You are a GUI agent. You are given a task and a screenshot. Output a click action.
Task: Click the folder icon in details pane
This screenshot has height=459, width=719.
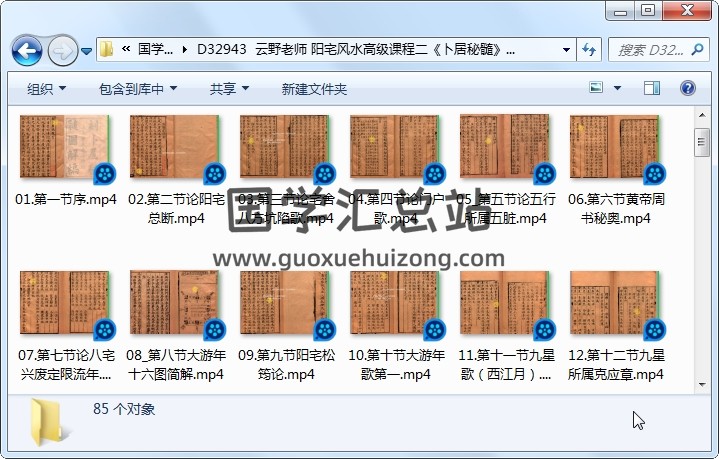coord(49,422)
